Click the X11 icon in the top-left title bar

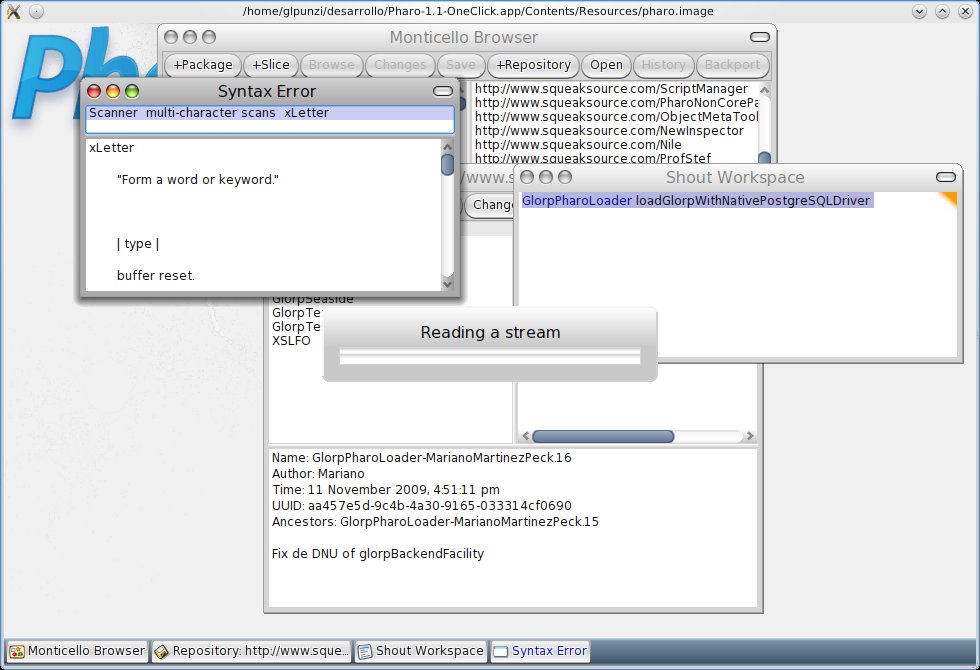[13, 11]
